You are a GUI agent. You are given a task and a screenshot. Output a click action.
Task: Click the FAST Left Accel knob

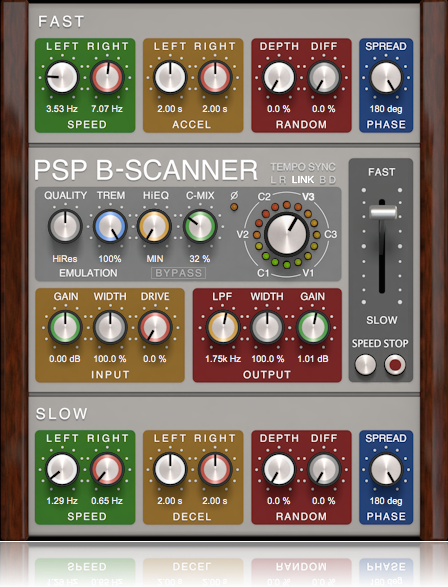click(170, 77)
